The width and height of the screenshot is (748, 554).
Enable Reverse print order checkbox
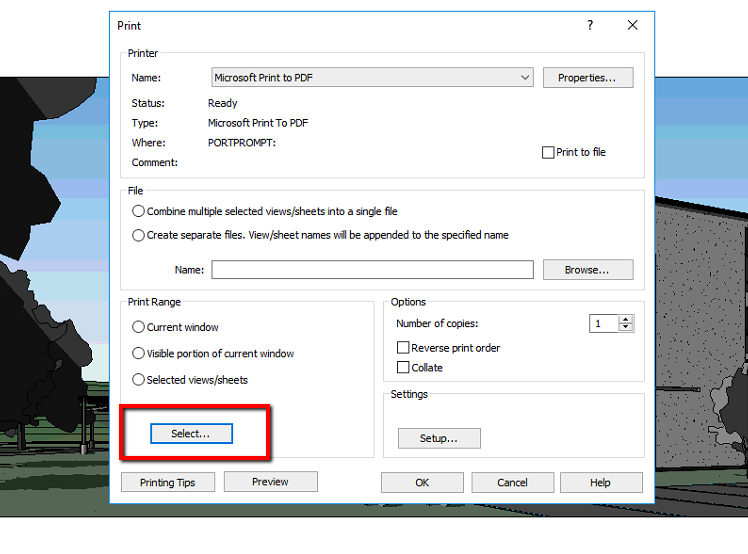click(403, 347)
